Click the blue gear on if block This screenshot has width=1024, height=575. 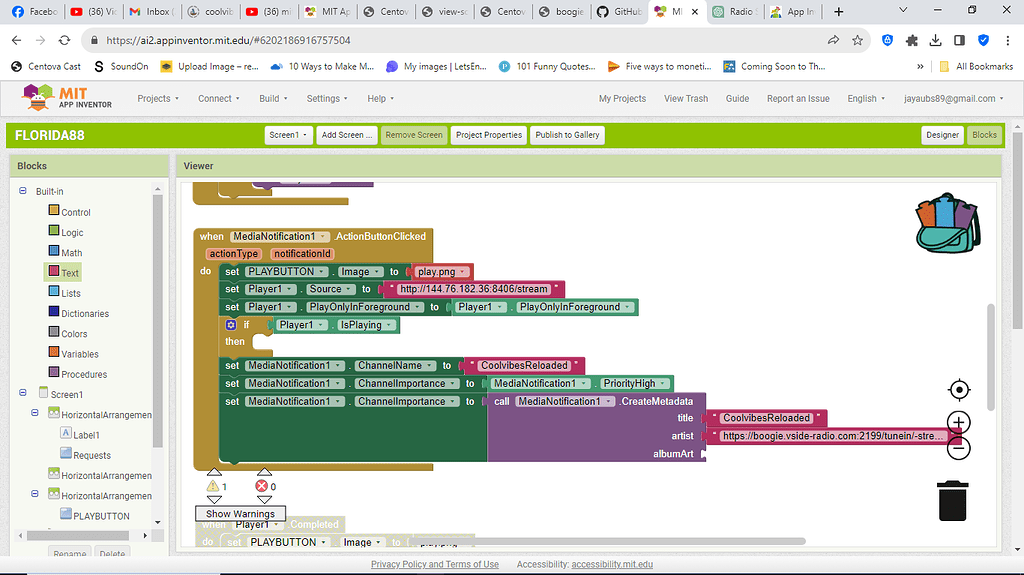click(x=231, y=325)
